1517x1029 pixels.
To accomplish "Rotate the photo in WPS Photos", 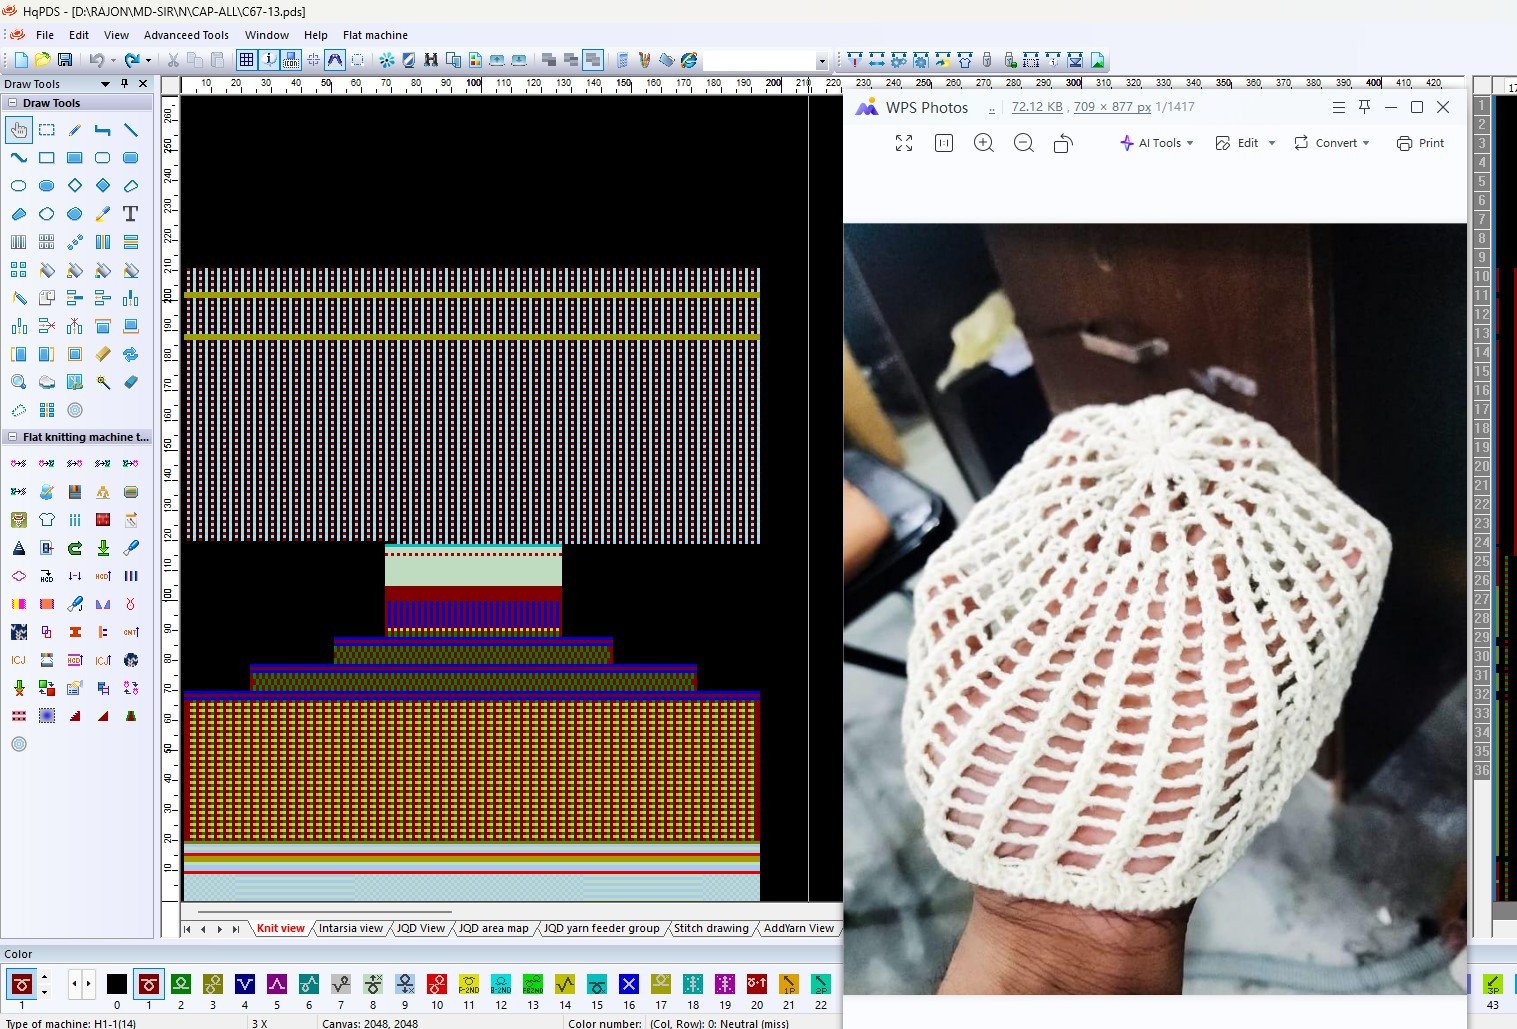I will click(1063, 143).
